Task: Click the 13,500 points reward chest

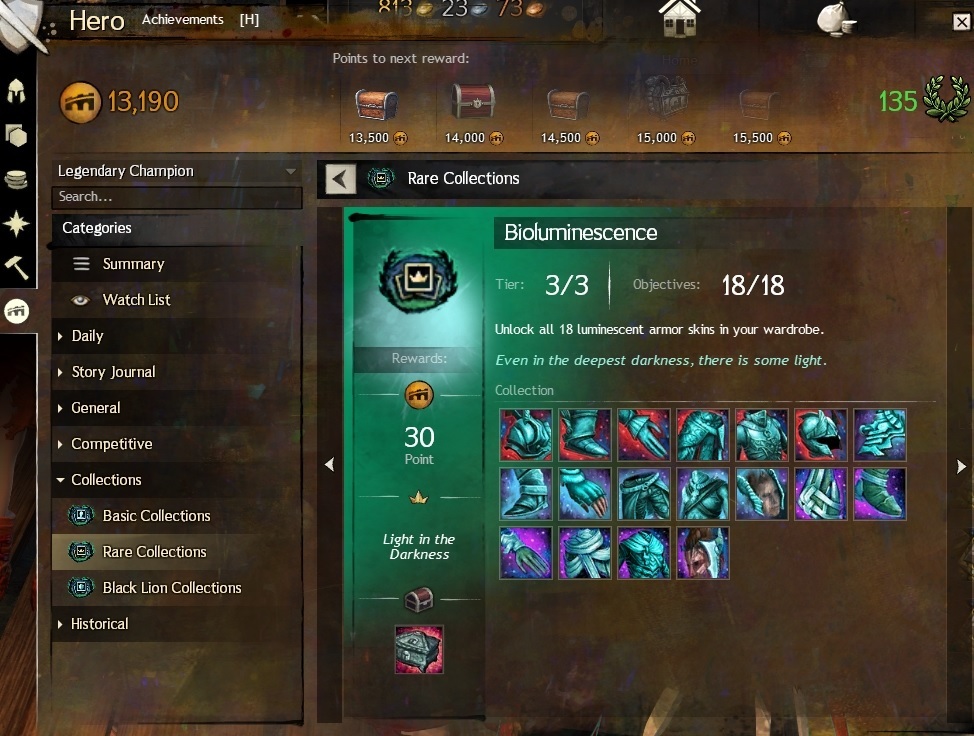Action: pyautogui.click(x=376, y=104)
